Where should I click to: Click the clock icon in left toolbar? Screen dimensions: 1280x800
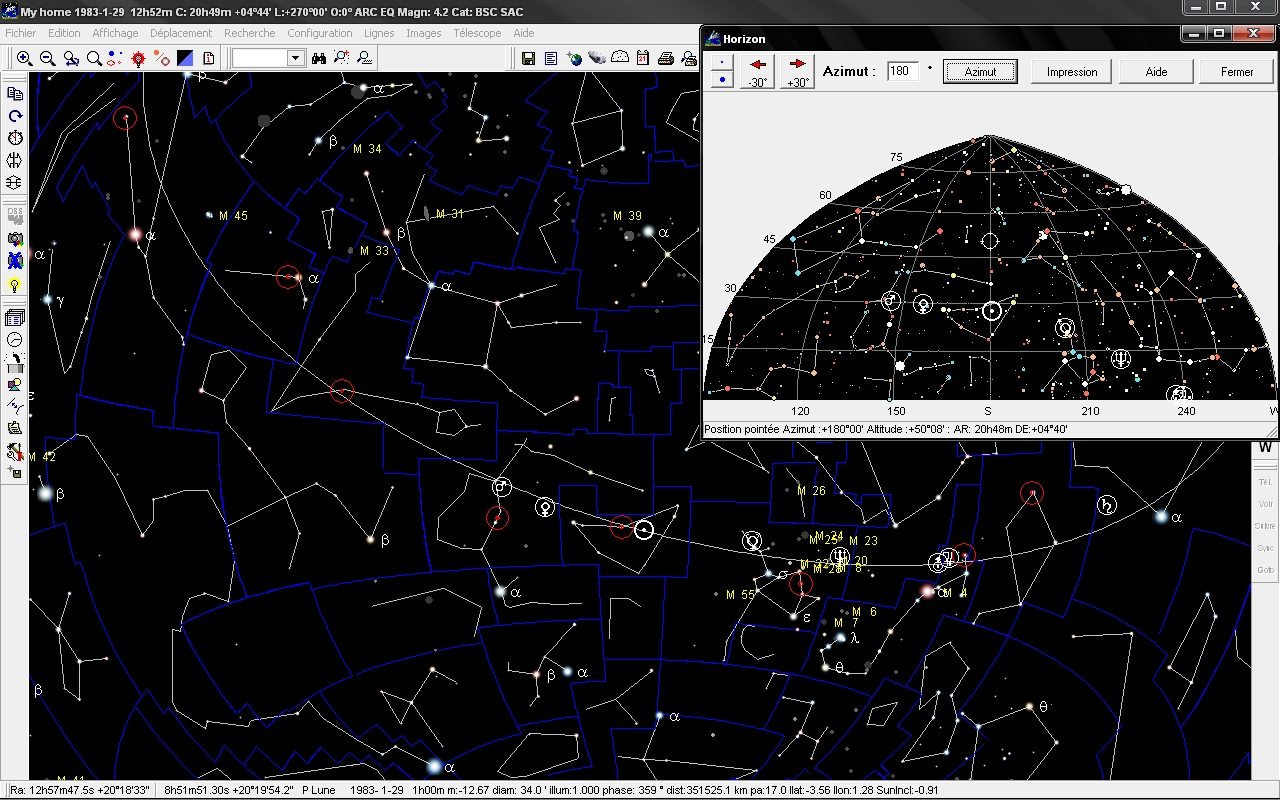(15, 340)
